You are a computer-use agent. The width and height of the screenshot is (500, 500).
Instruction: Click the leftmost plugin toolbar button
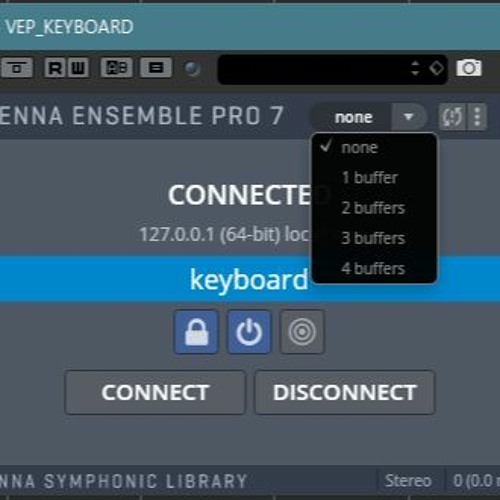pyautogui.click(x=17, y=68)
